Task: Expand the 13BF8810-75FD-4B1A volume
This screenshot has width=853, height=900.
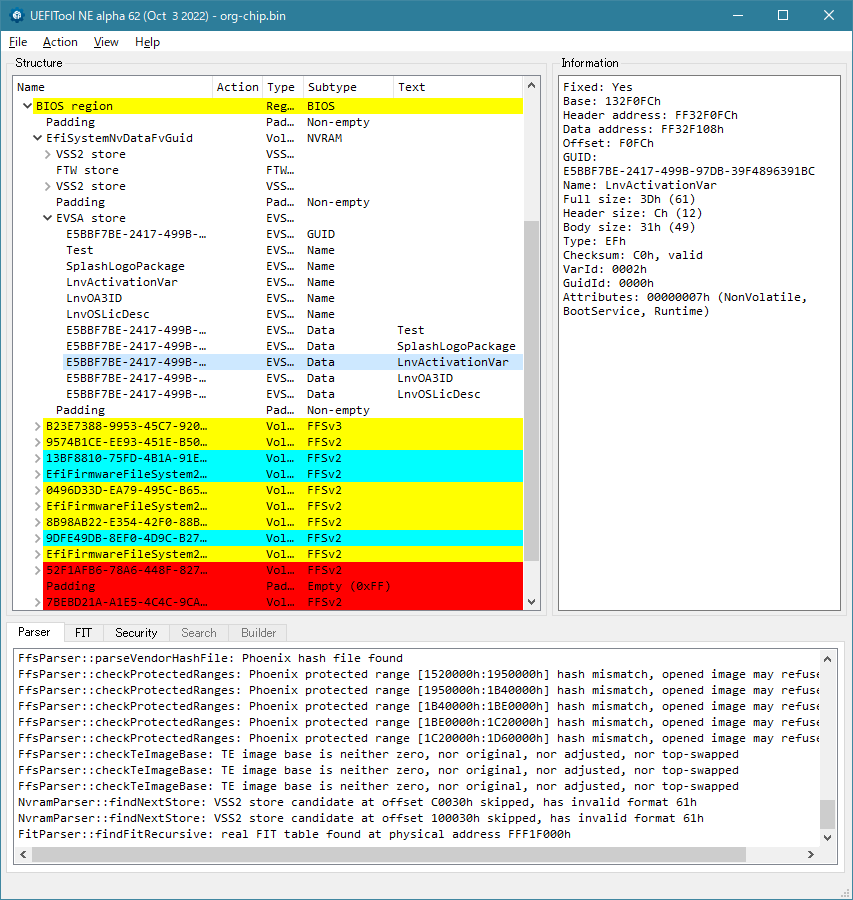Action: click(37, 459)
